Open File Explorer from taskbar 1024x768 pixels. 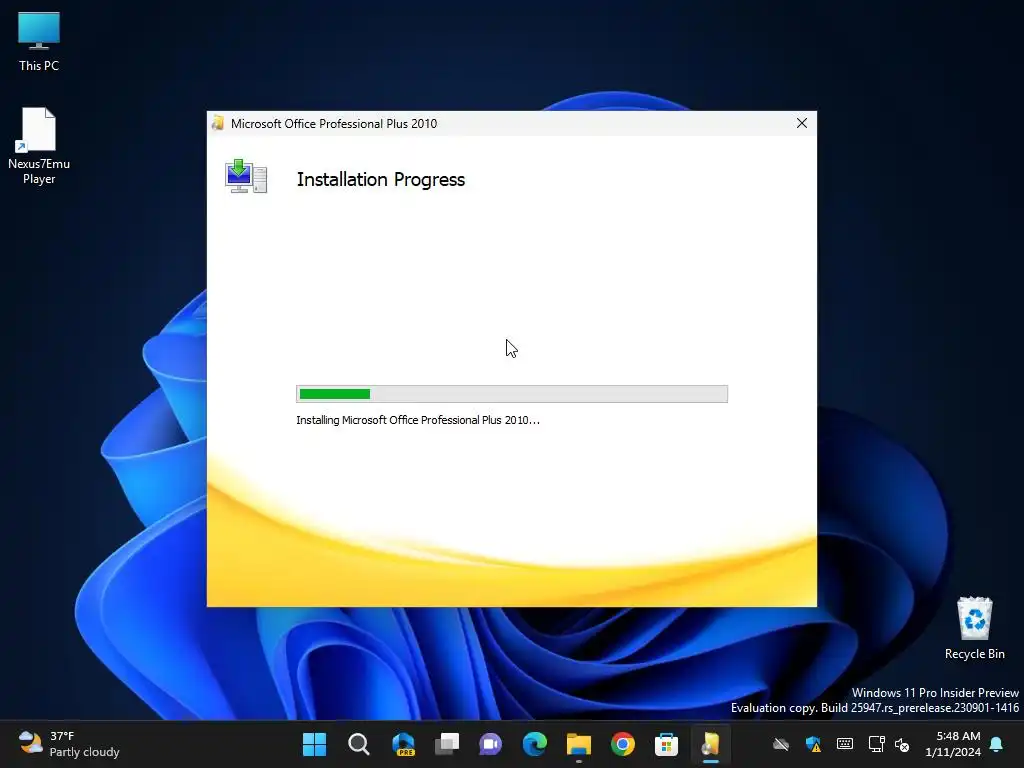click(579, 744)
